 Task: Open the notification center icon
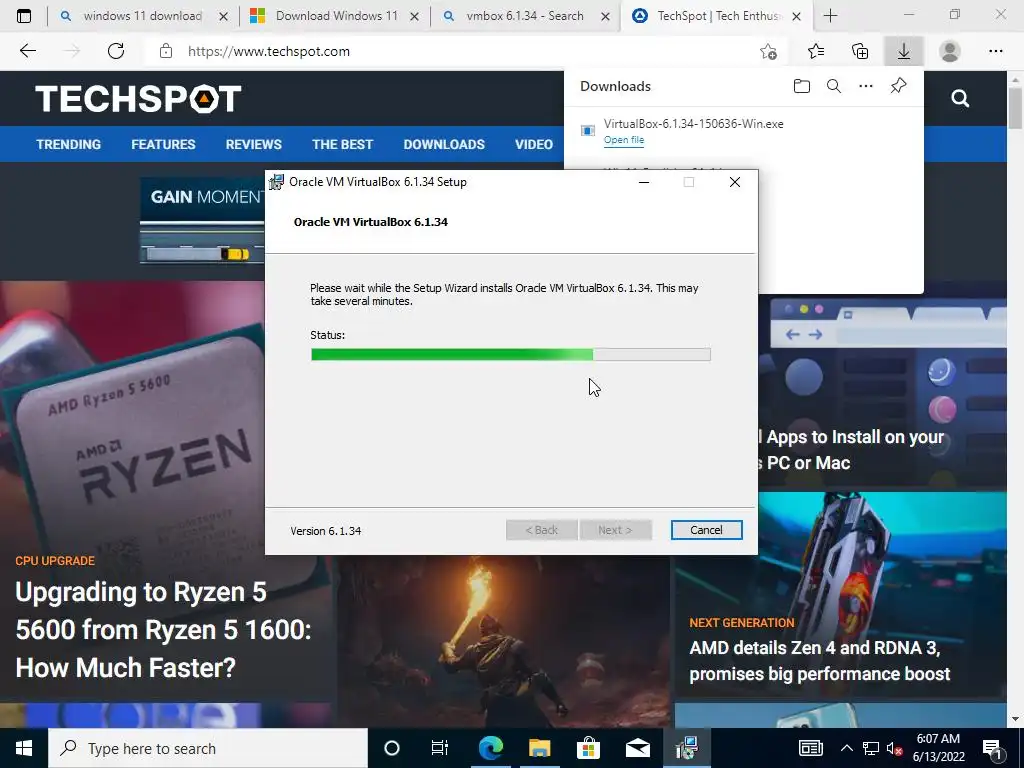[993, 749]
